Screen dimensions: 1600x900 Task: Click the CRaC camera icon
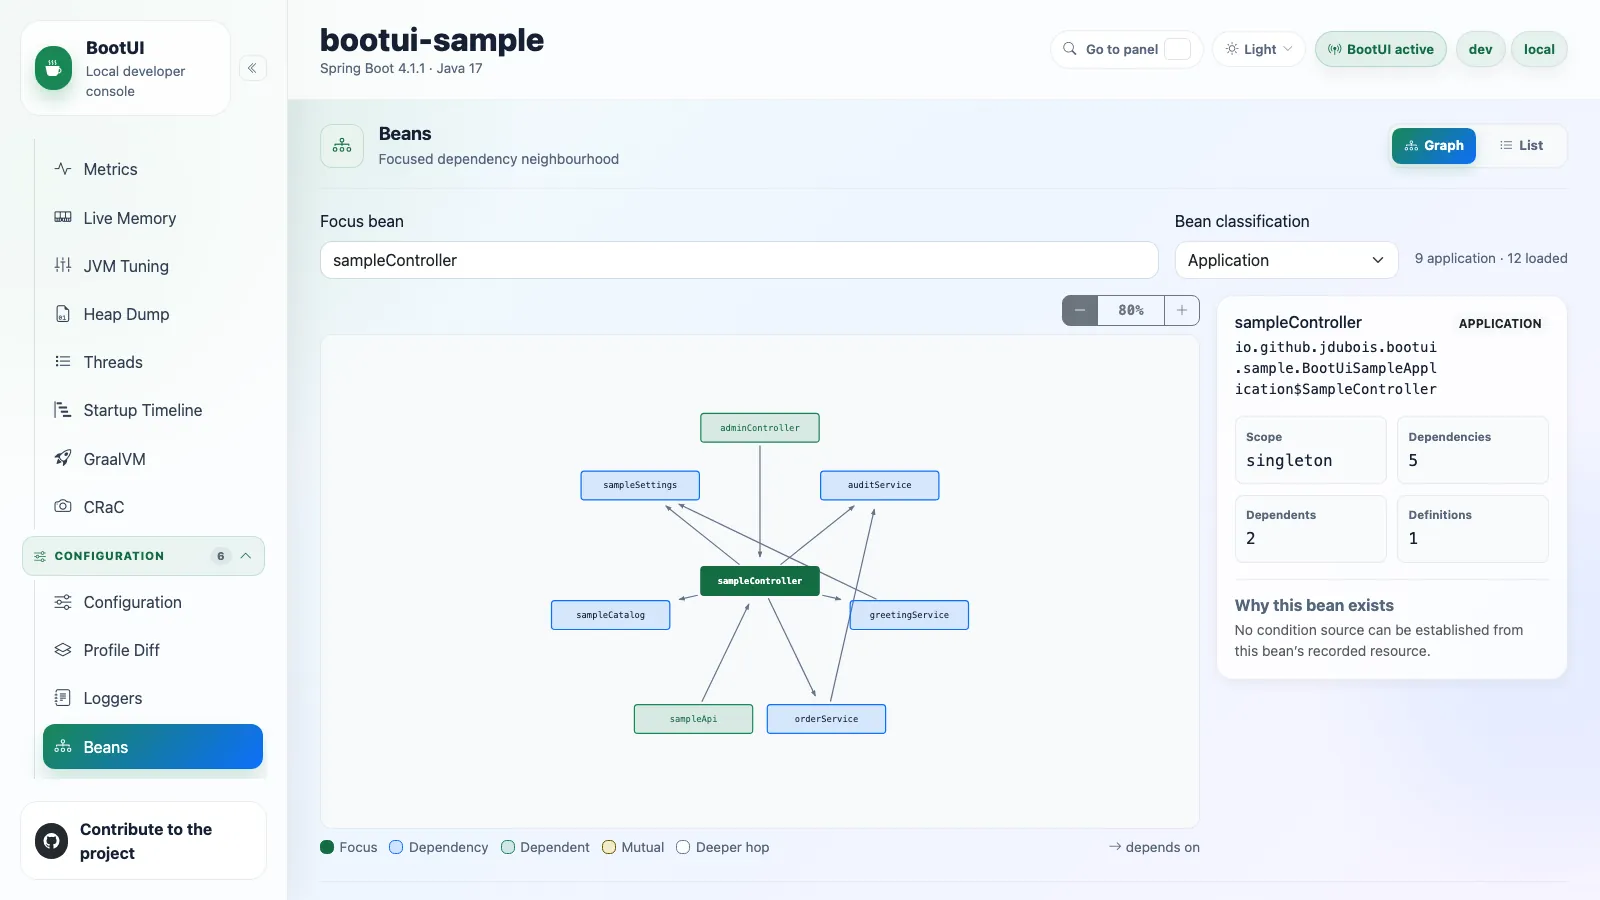click(x=63, y=506)
